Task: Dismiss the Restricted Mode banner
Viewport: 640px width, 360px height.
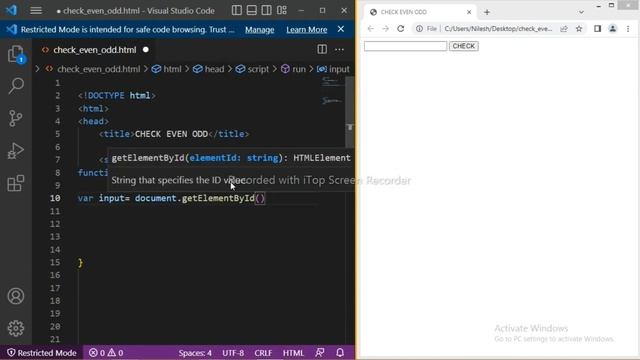Action: 341,29
